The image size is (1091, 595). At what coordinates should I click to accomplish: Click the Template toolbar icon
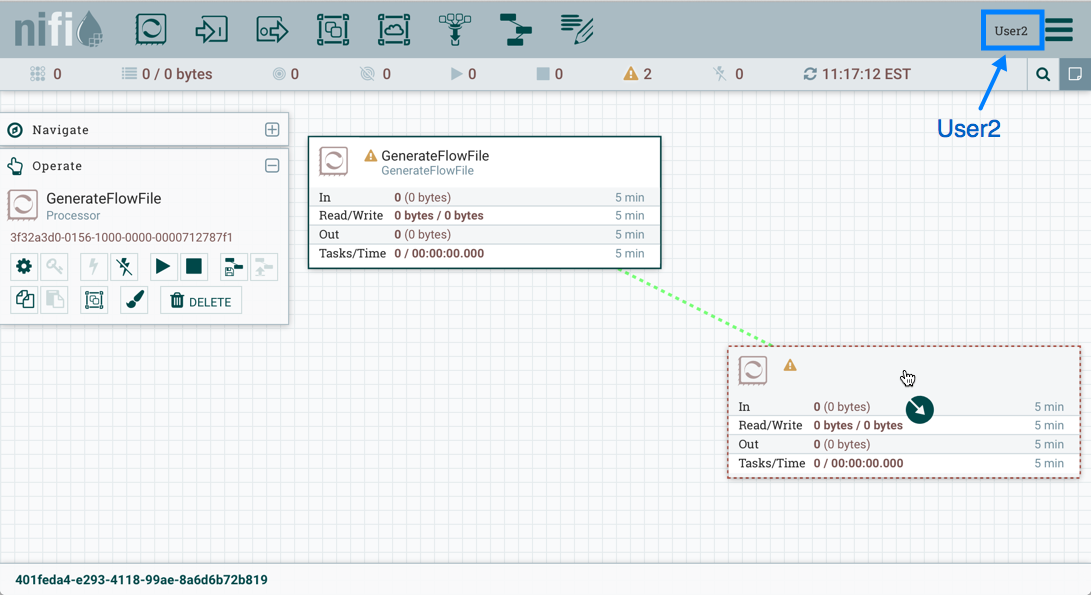tap(516, 29)
